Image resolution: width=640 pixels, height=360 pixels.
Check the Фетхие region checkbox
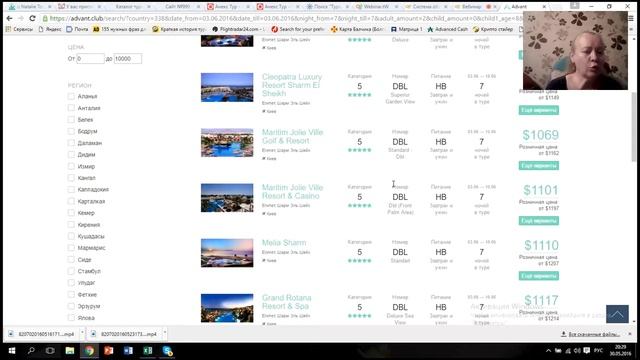coord(71,294)
